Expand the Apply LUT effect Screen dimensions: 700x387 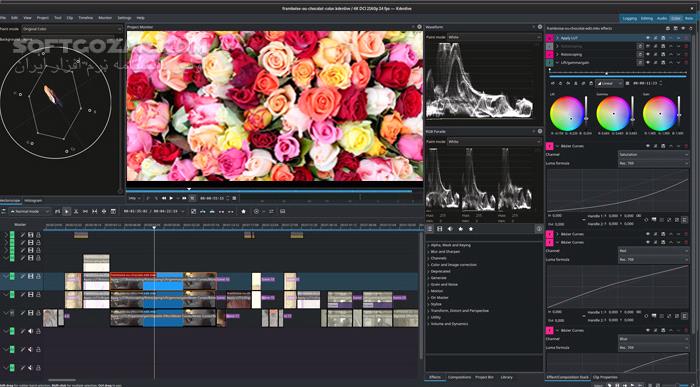pyautogui.click(x=558, y=38)
